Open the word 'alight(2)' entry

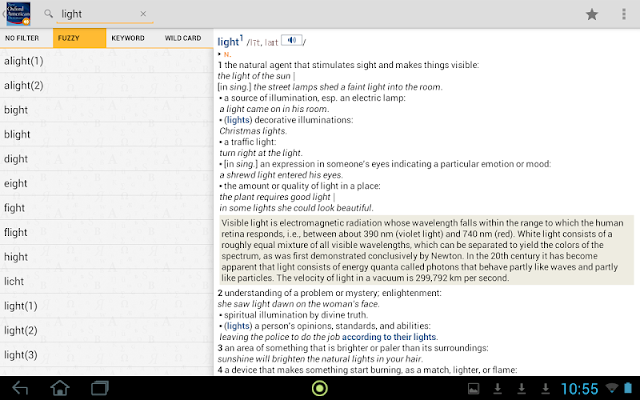[106, 86]
